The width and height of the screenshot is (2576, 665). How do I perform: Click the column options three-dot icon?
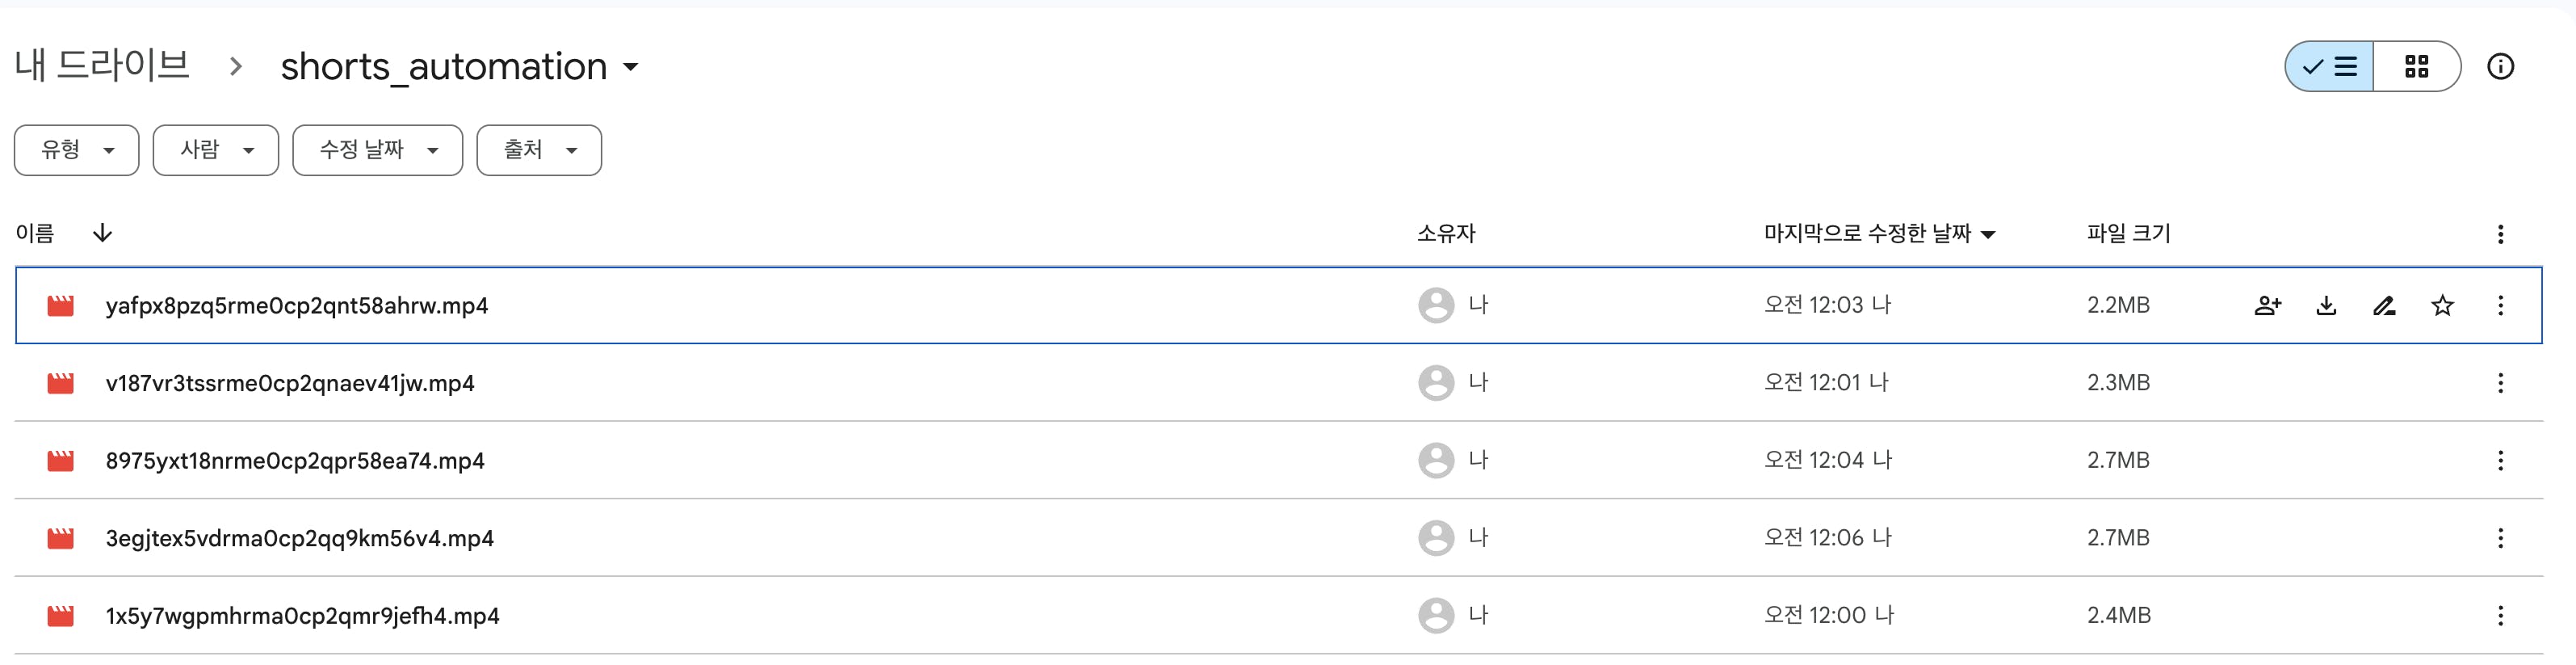click(x=2500, y=234)
